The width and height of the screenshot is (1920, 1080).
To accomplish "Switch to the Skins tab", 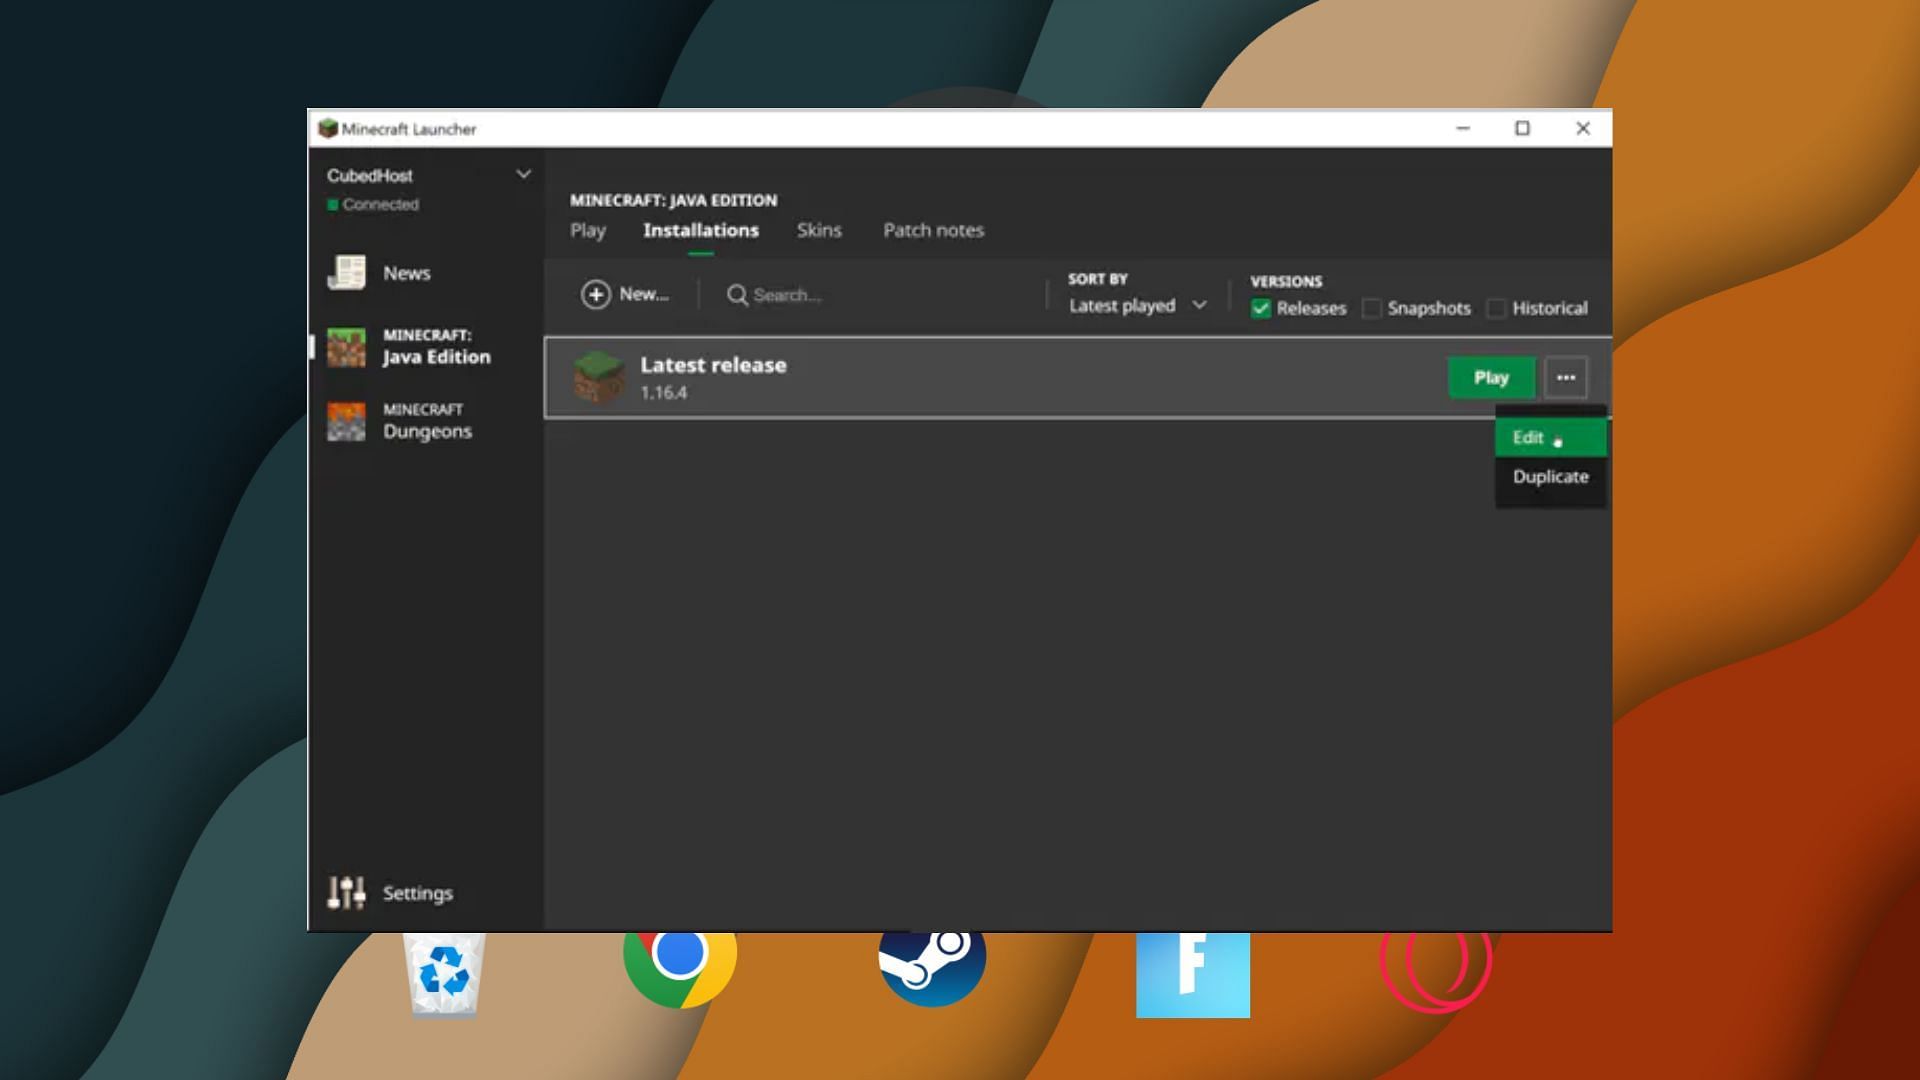I will point(819,230).
